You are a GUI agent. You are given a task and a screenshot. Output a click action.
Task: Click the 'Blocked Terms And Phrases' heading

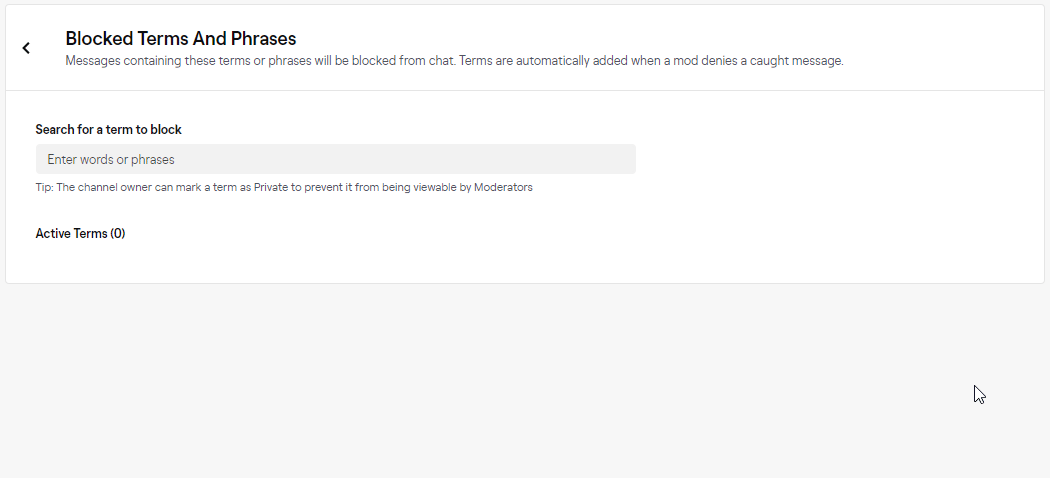[x=181, y=39]
